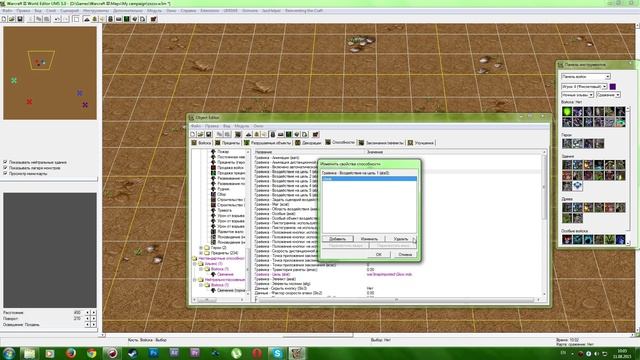
Task: Click minimap preview in World Editor
Action: coord(50,73)
